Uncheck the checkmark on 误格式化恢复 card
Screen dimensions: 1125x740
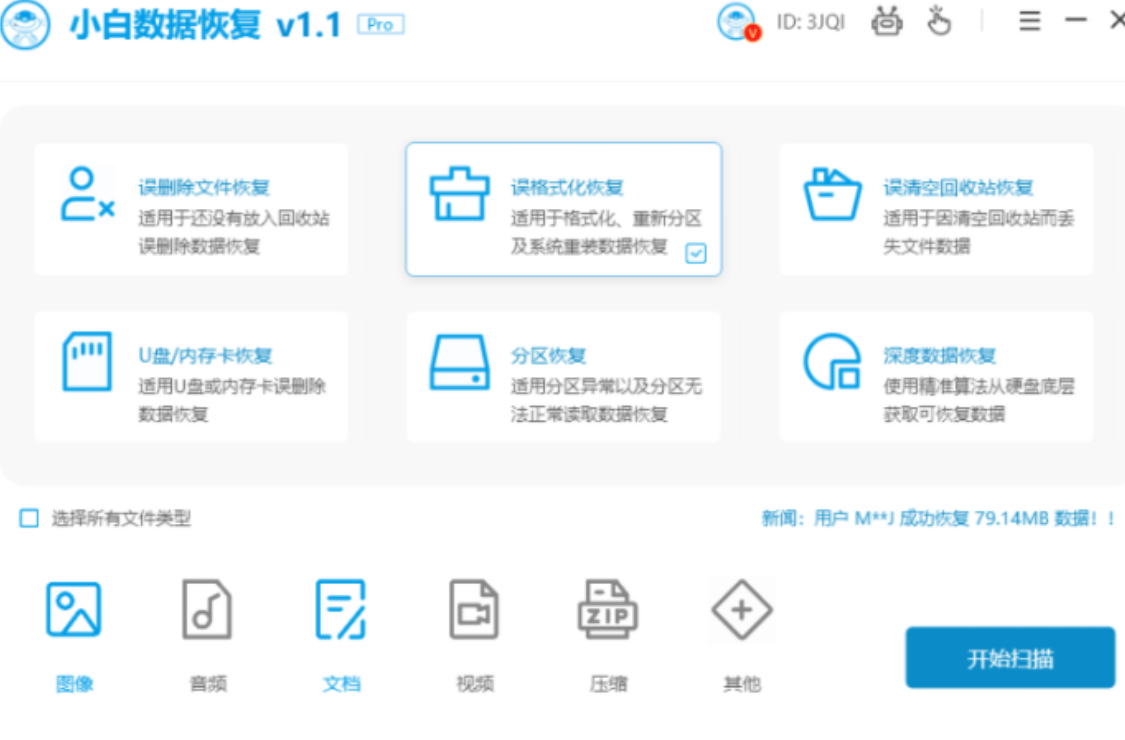695,253
